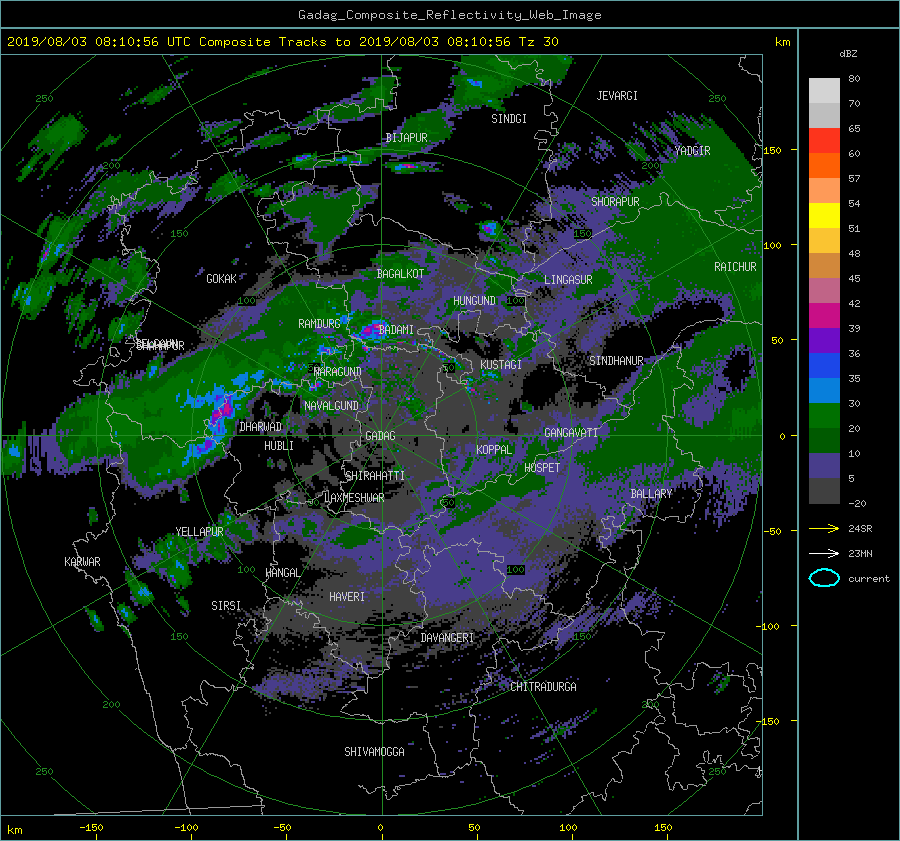The height and width of the screenshot is (841, 900).
Task: Select the JEVARGI city label
Action: 617,96
